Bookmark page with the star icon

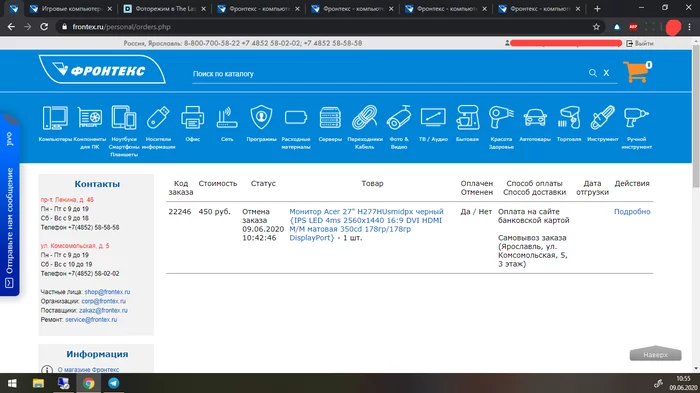[596, 27]
